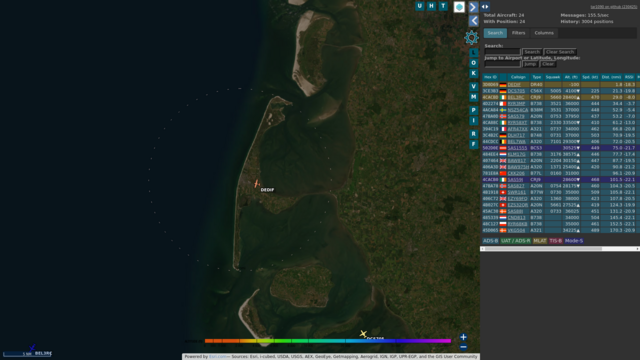640x360 pixels.
Task: Open the Esri.com attribution link
Action: (x=218, y=357)
